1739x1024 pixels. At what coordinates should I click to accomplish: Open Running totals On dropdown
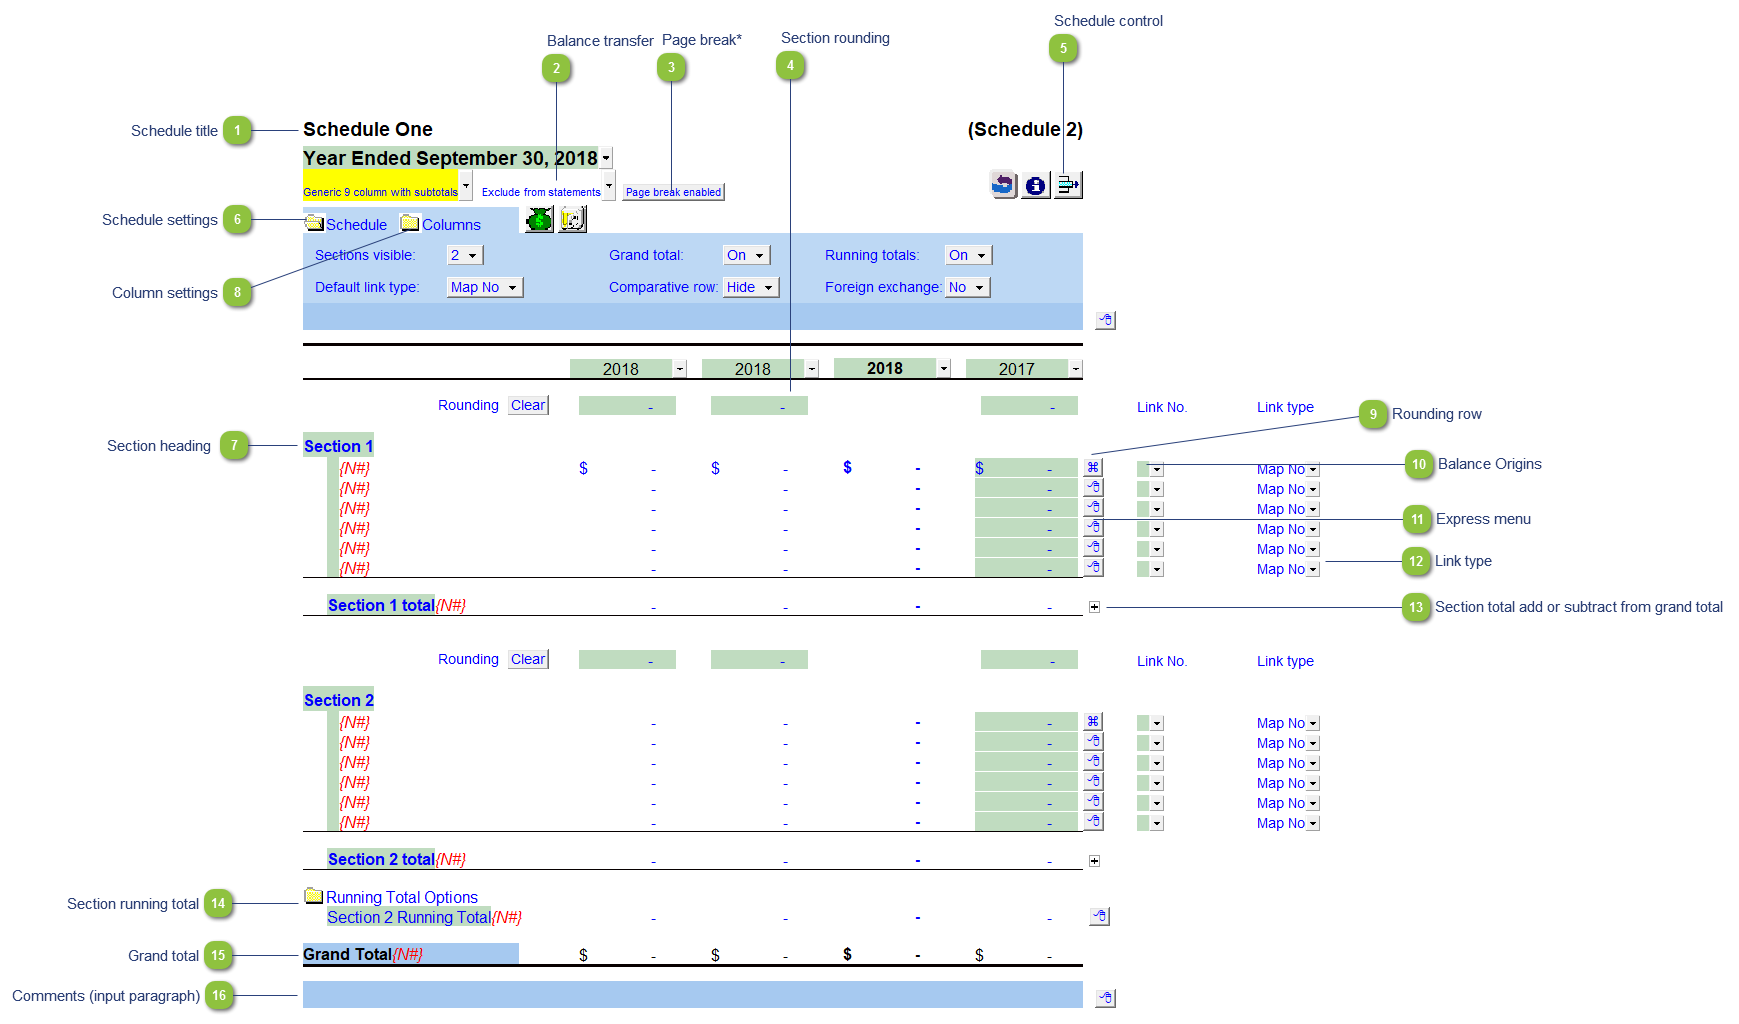pos(969,255)
